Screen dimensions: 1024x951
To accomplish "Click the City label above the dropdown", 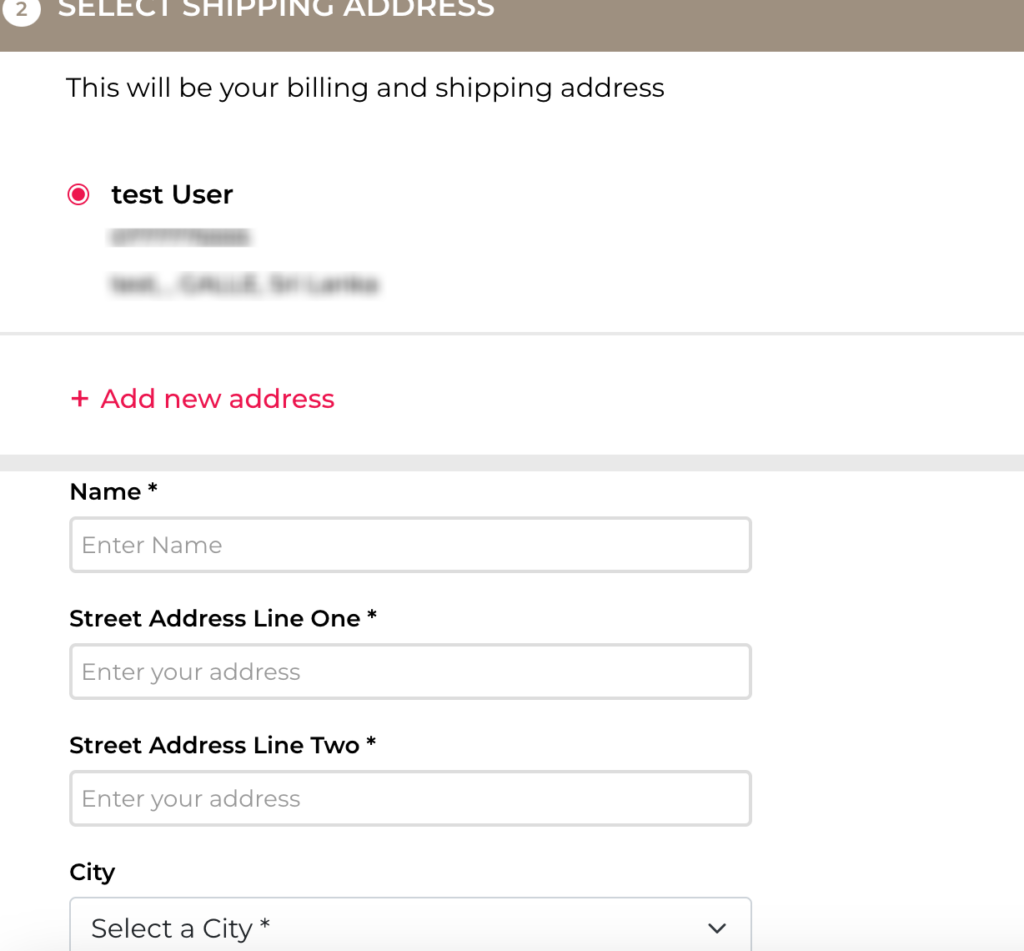I will (x=92, y=872).
